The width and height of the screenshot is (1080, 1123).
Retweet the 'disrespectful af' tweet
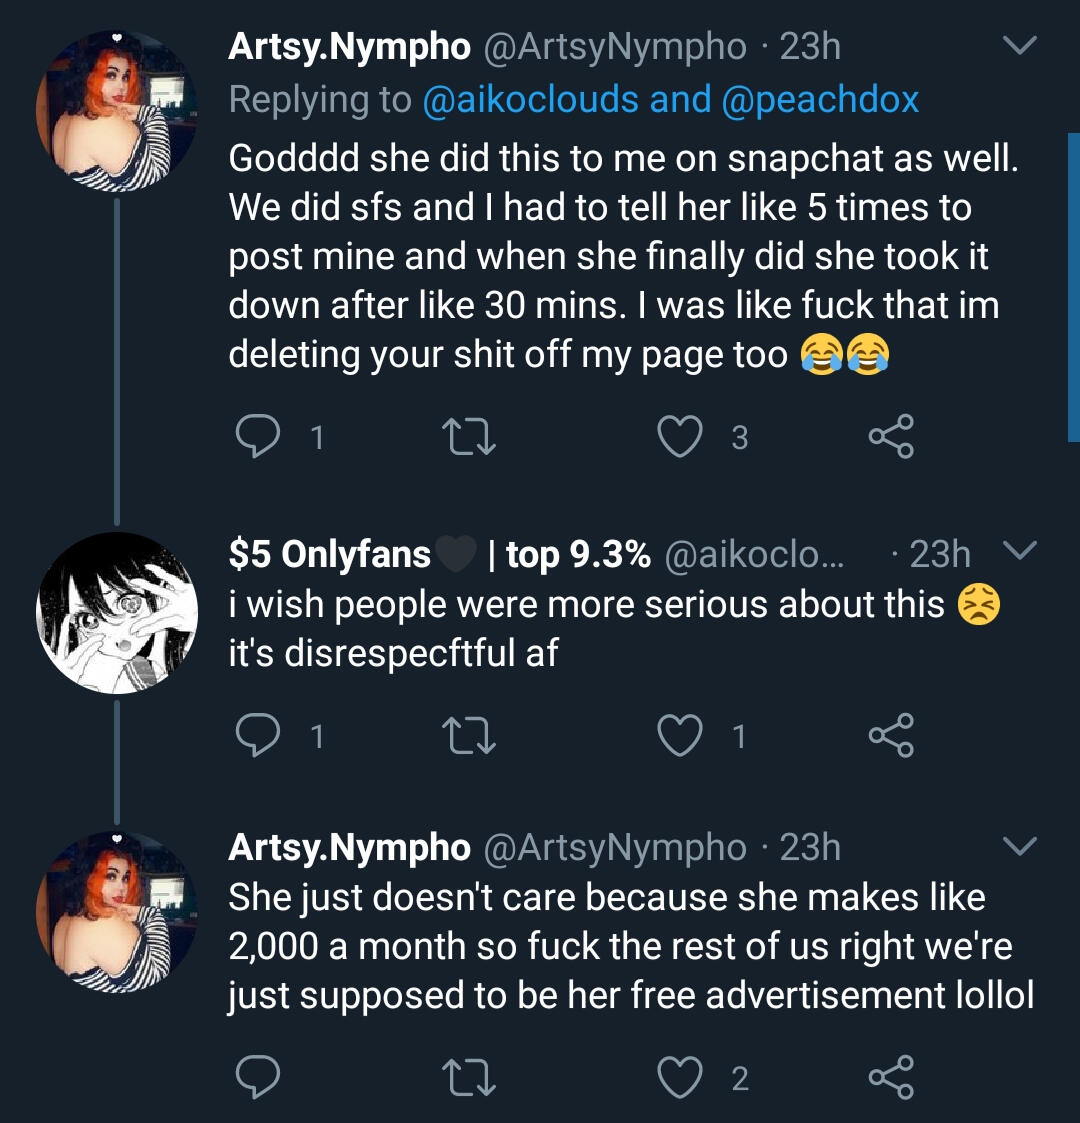[x=469, y=736]
